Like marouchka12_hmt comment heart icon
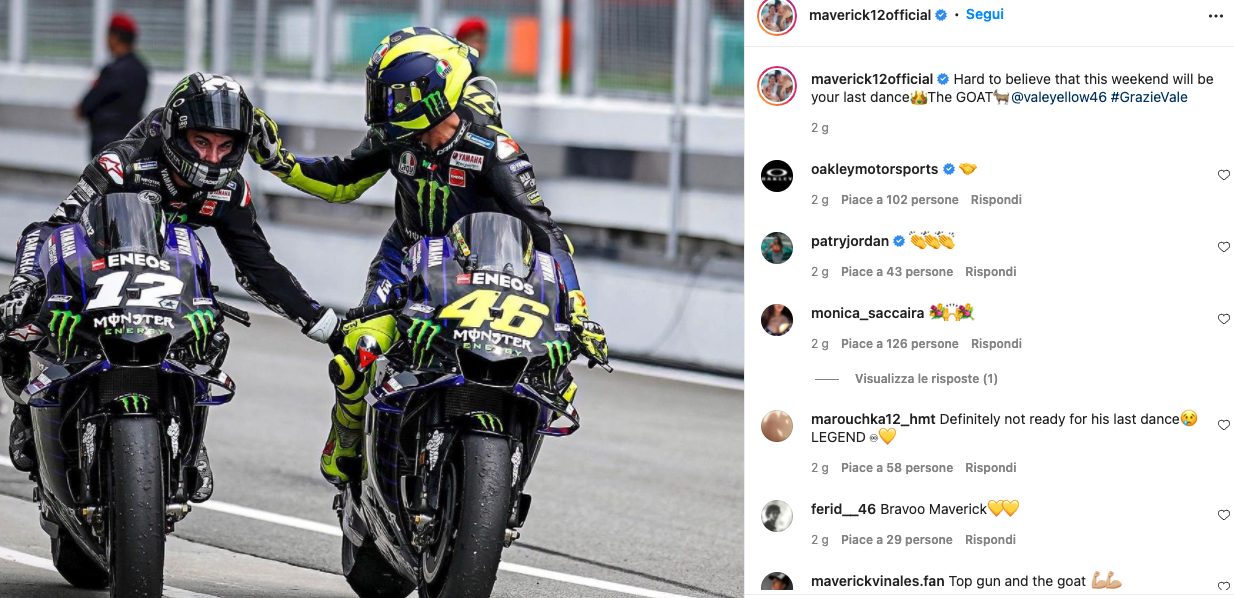This screenshot has height=598, width=1234. point(1223,425)
